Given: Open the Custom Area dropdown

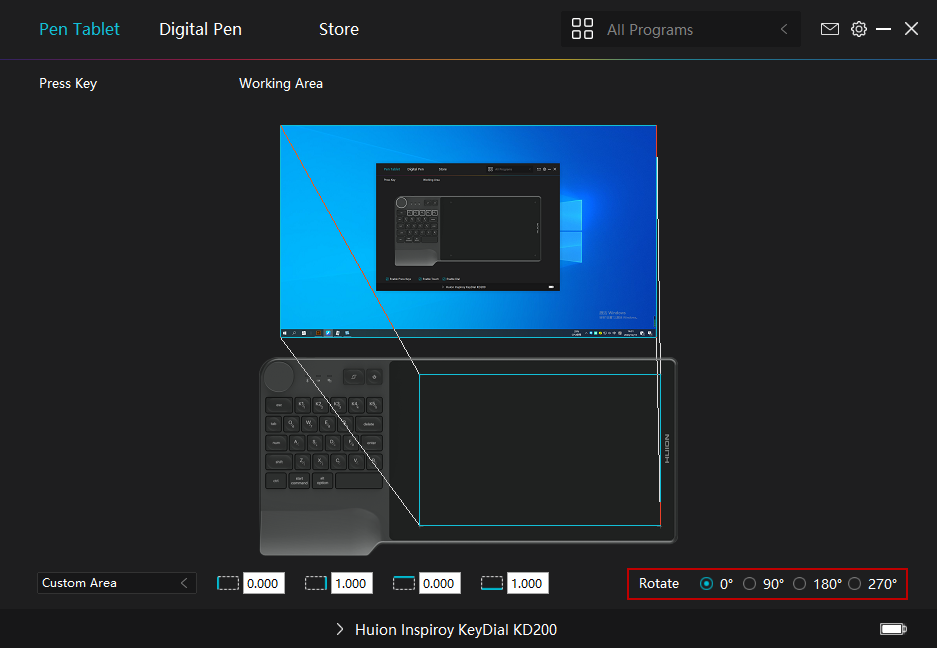Looking at the screenshot, I should 117,583.
